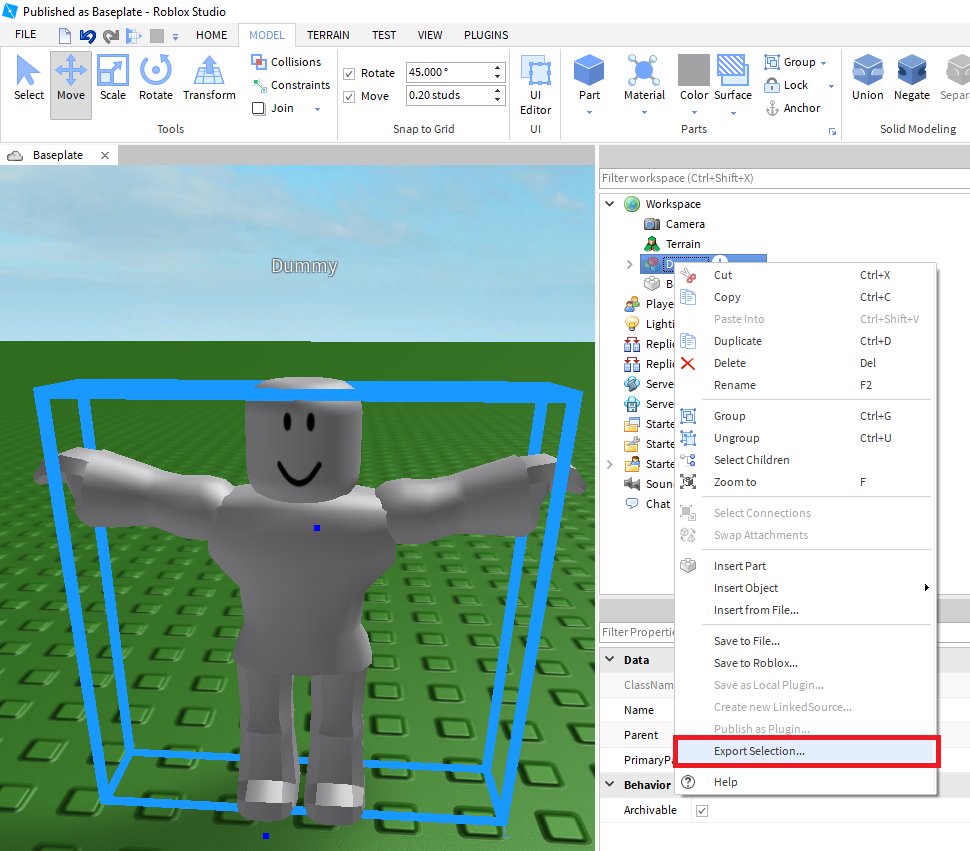Switch to the TERRAIN ribbon tab
The image size is (970, 851).
(328, 35)
